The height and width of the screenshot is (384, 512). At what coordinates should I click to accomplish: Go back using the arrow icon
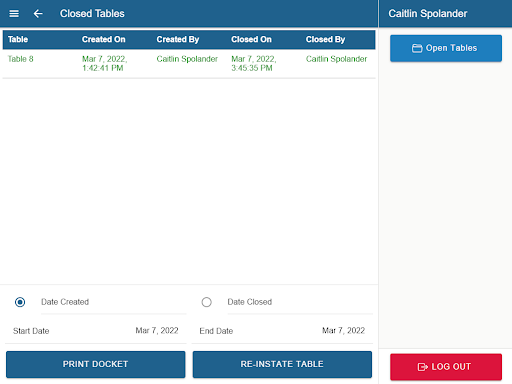[38, 14]
